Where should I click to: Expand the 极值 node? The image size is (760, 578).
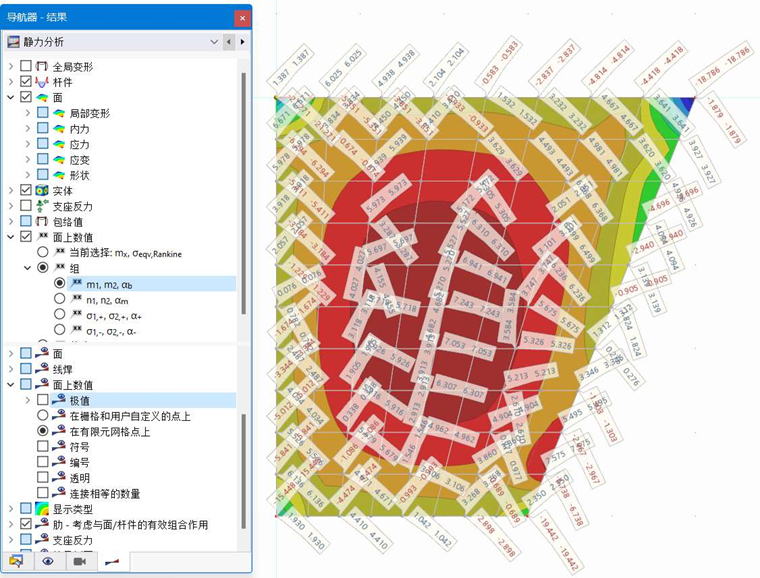click(x=28, y=400)
